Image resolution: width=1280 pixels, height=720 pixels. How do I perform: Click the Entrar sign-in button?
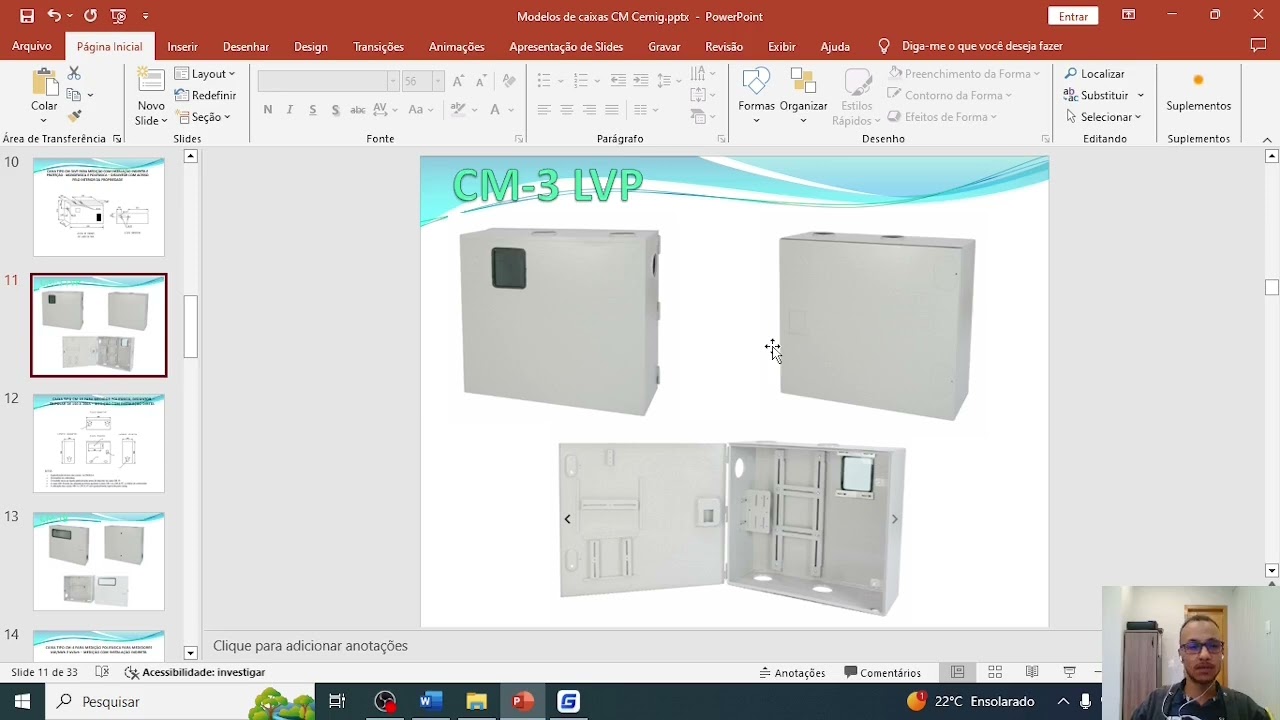click(x=1073, y=16)
